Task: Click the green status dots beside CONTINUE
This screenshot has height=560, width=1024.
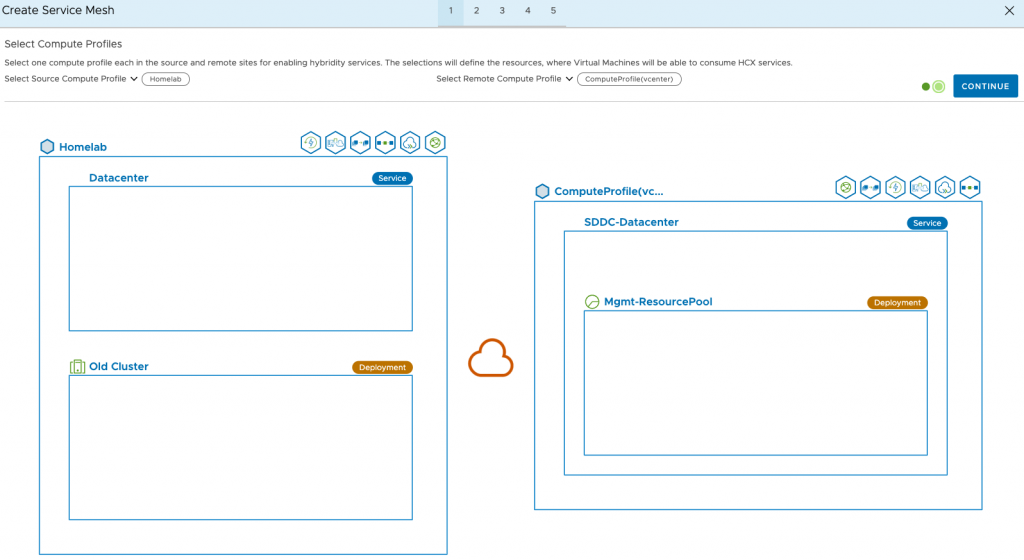Action: tap(933, 86)
